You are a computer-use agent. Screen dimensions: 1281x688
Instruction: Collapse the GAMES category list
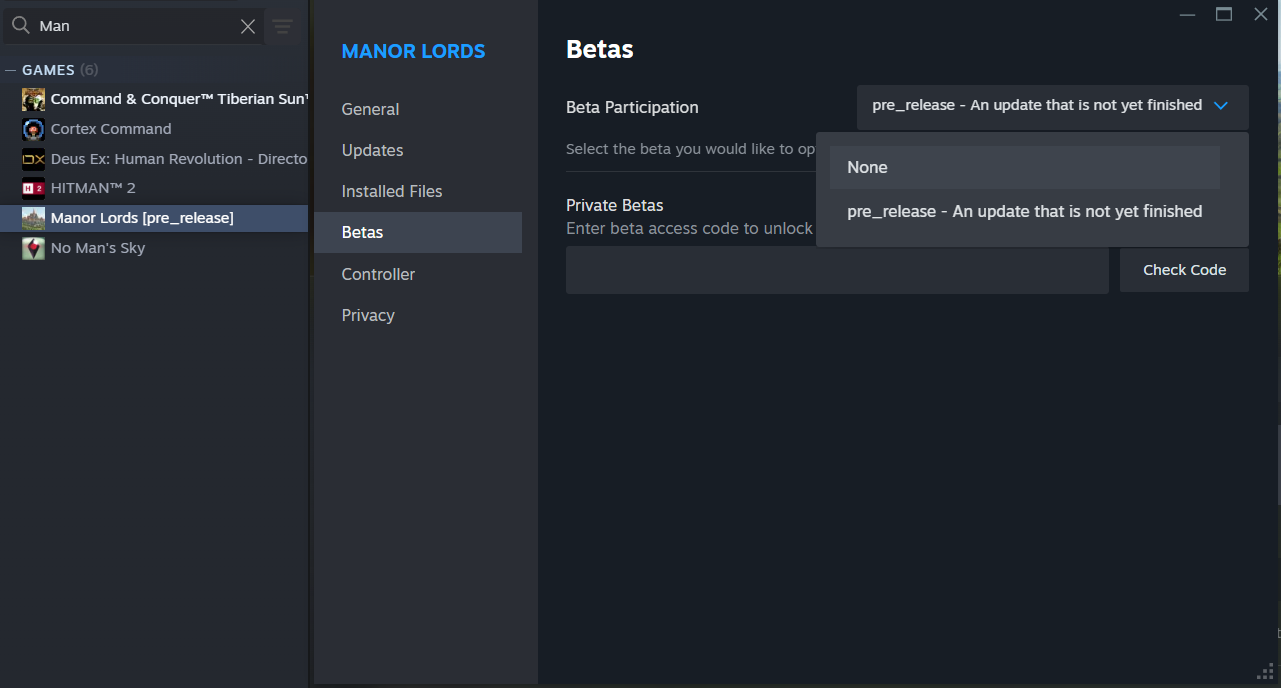(x=11, y=70)
